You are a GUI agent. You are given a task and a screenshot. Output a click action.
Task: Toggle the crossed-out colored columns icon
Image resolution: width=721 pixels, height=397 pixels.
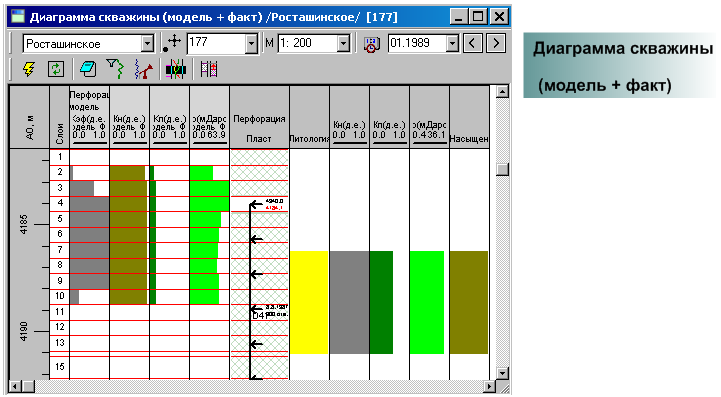(x=176, y=69)
